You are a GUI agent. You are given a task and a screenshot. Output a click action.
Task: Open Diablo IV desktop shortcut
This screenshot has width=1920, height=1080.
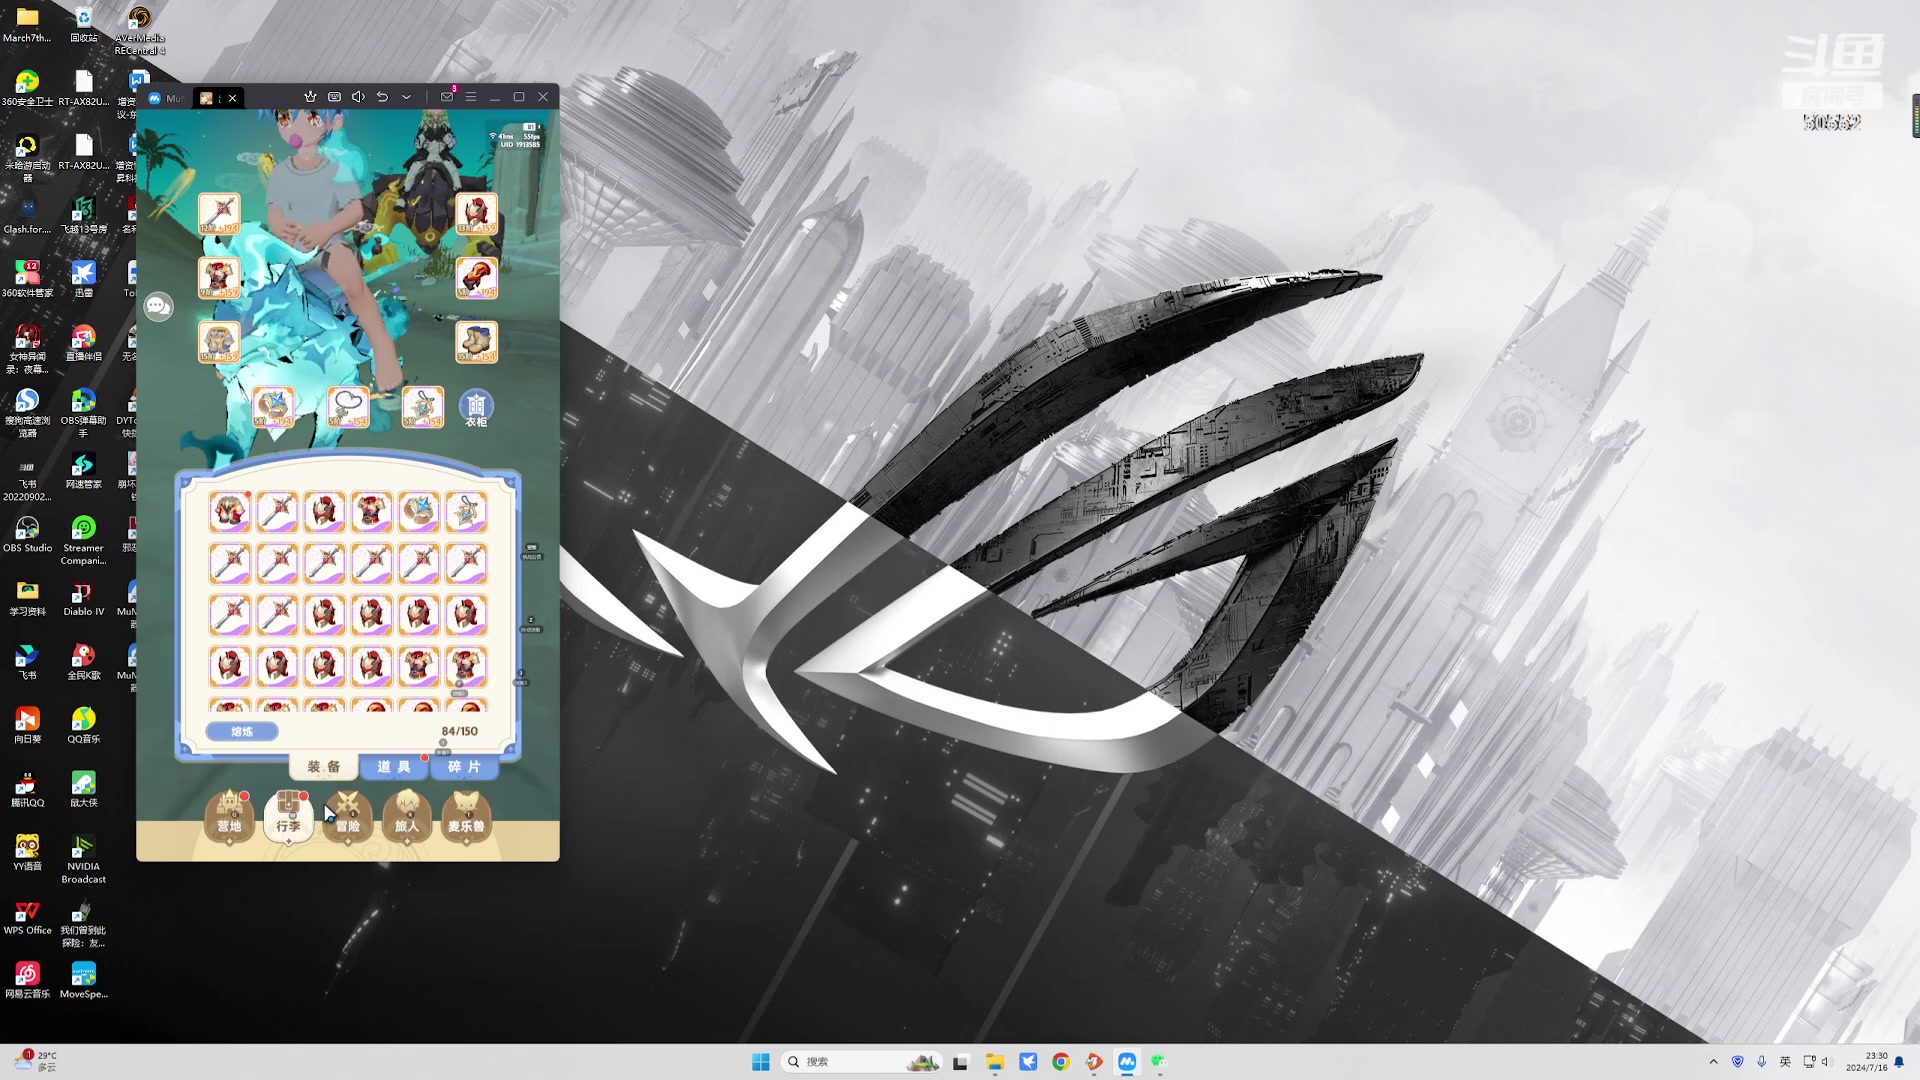tap(83, 599)
